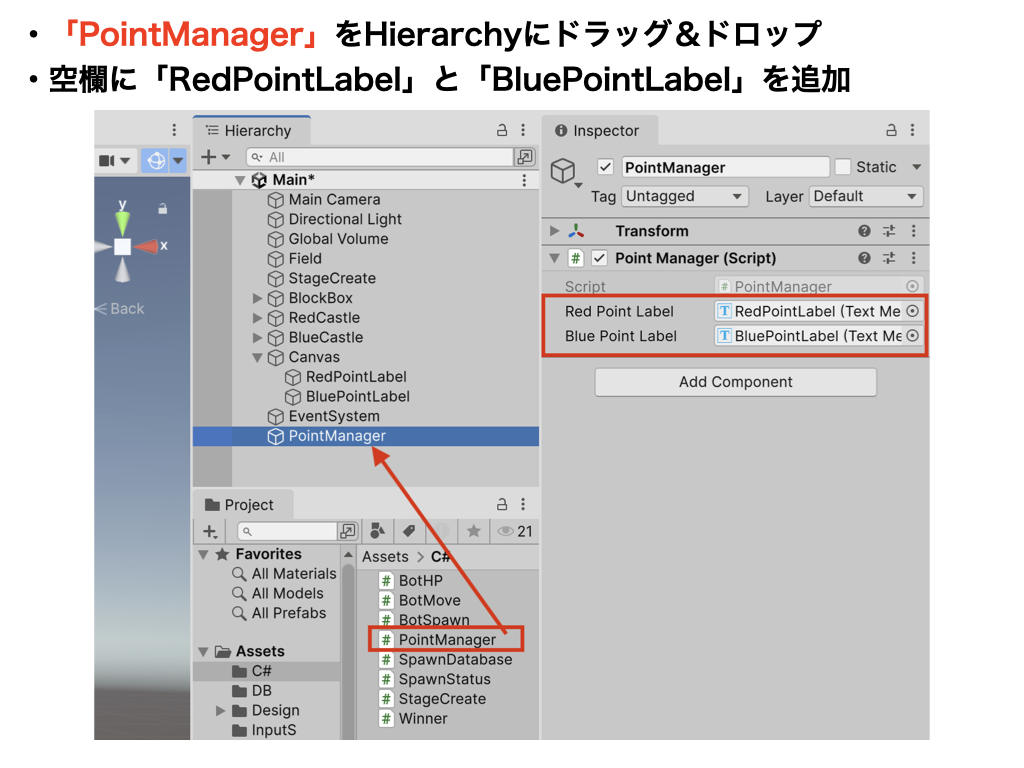Click the PointManager name field
The width and height of the screenshot is (1024, 768).
point(725,167)
